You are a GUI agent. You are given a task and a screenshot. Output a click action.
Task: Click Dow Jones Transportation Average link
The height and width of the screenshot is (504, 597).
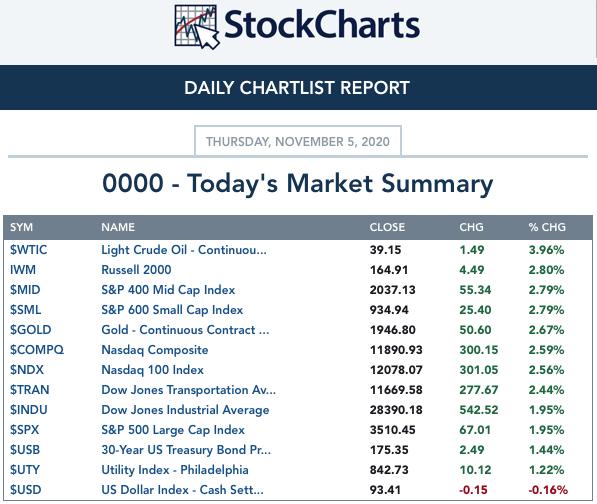point(188,390)
